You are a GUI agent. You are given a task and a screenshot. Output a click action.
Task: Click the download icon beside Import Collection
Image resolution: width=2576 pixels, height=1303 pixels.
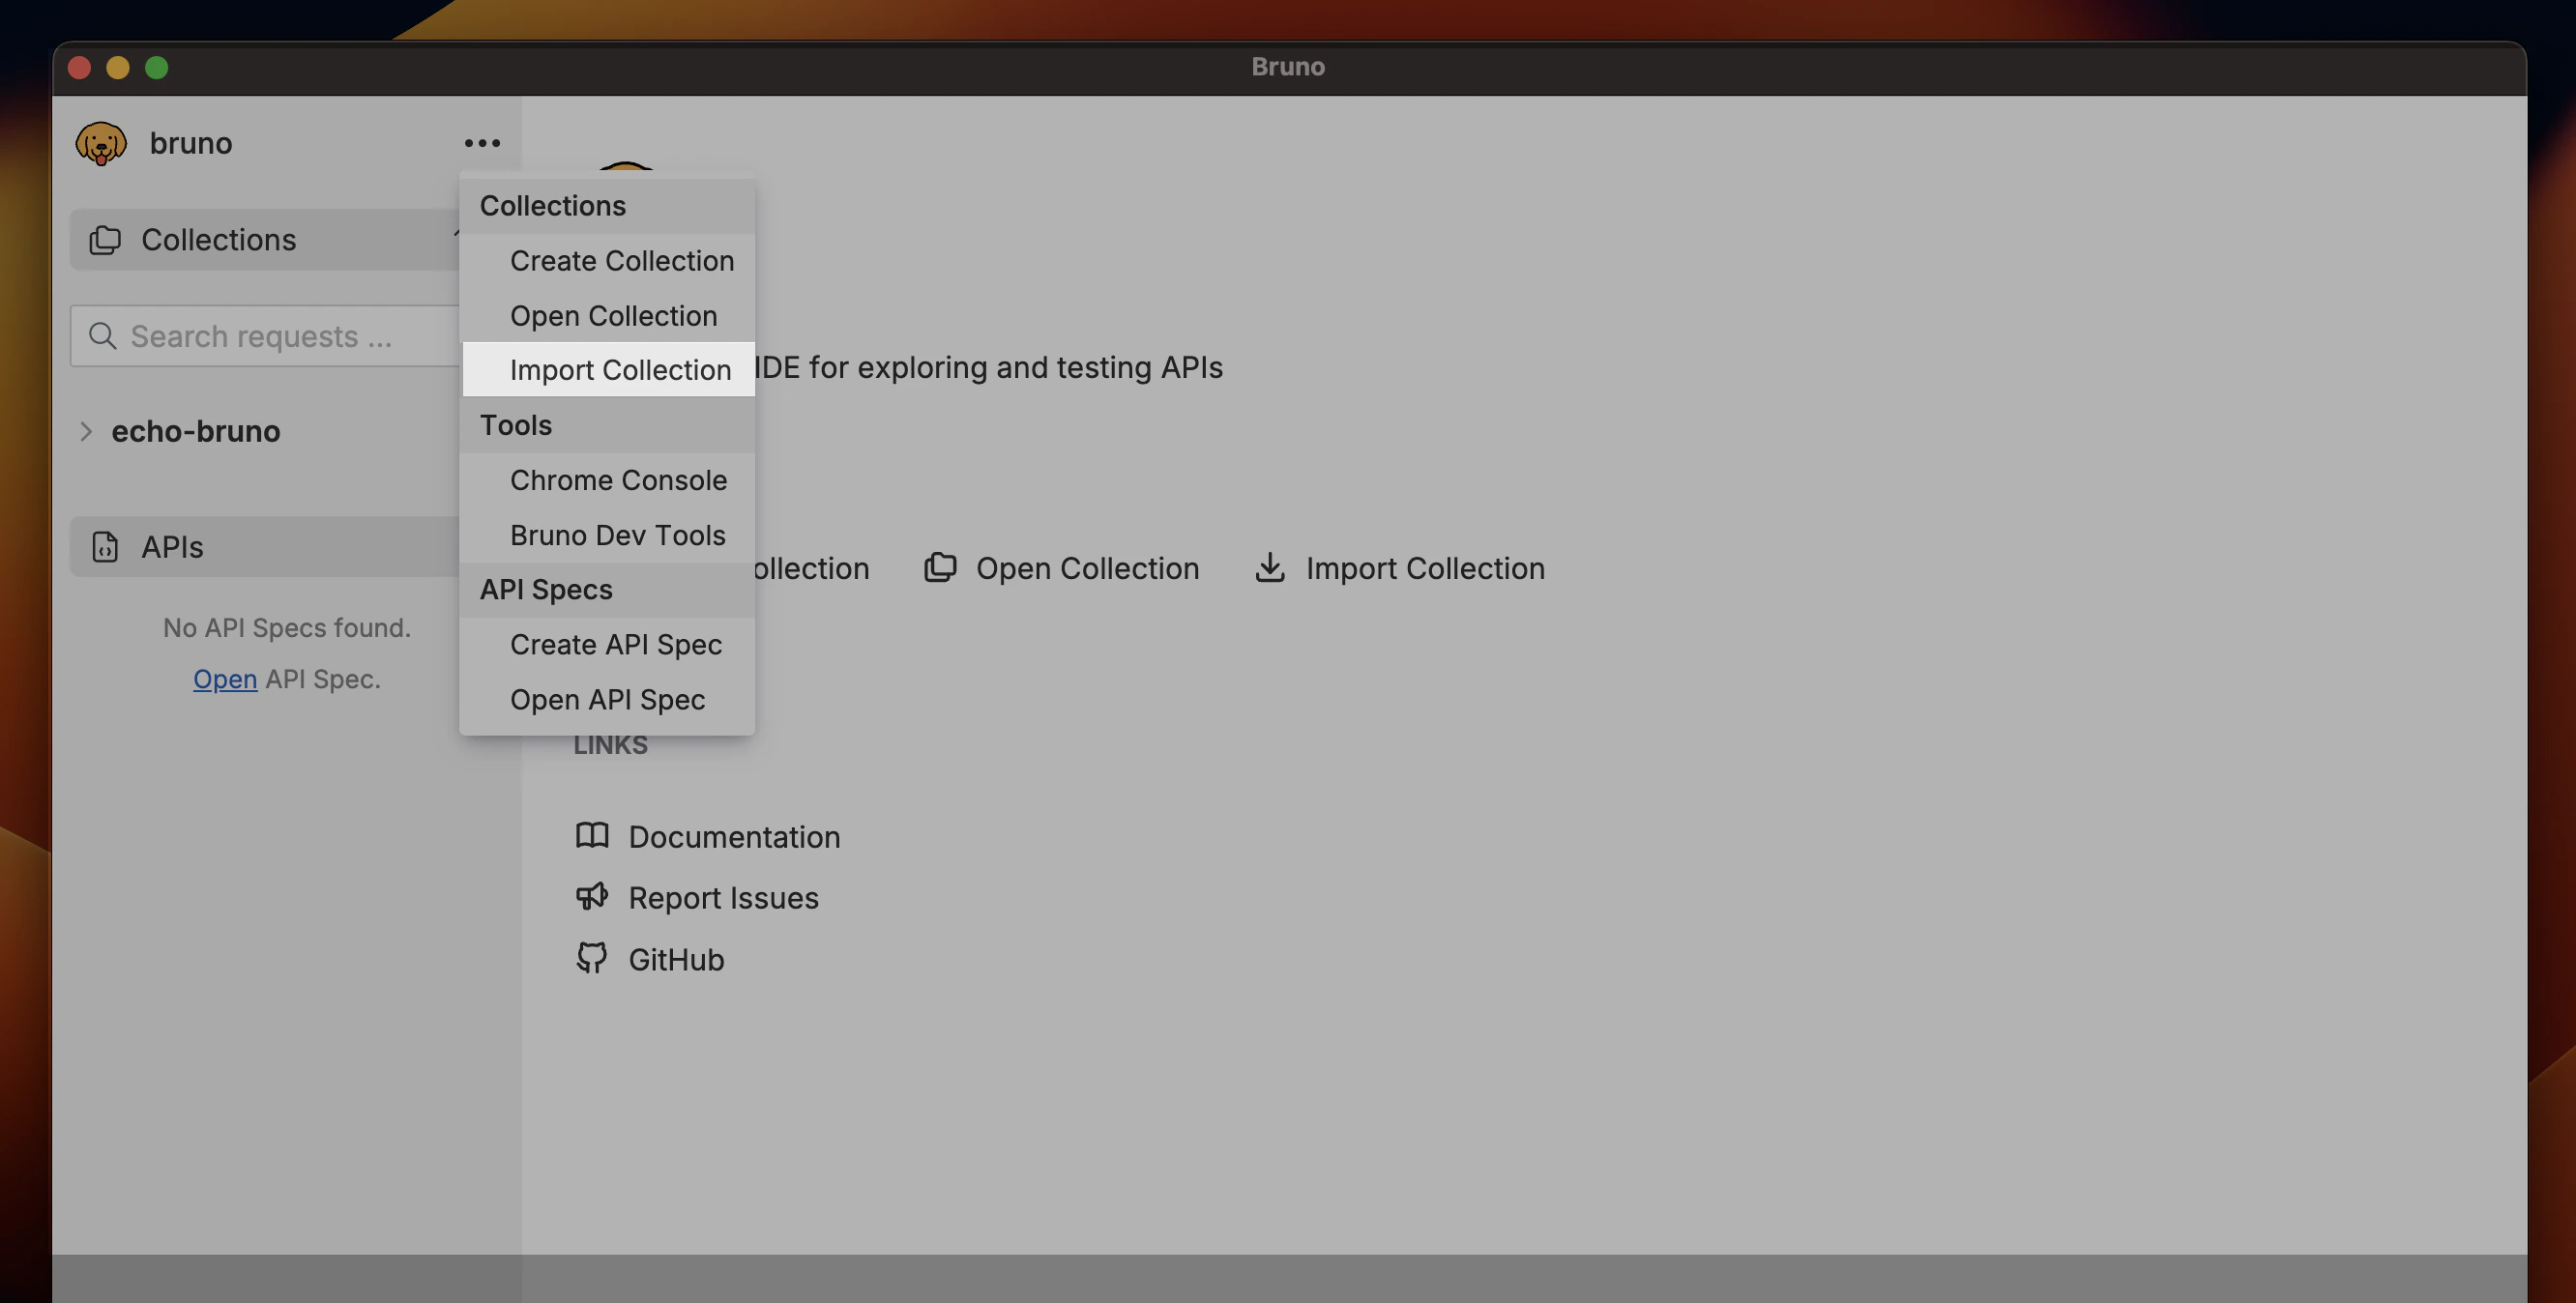[x=1269, y=567]
